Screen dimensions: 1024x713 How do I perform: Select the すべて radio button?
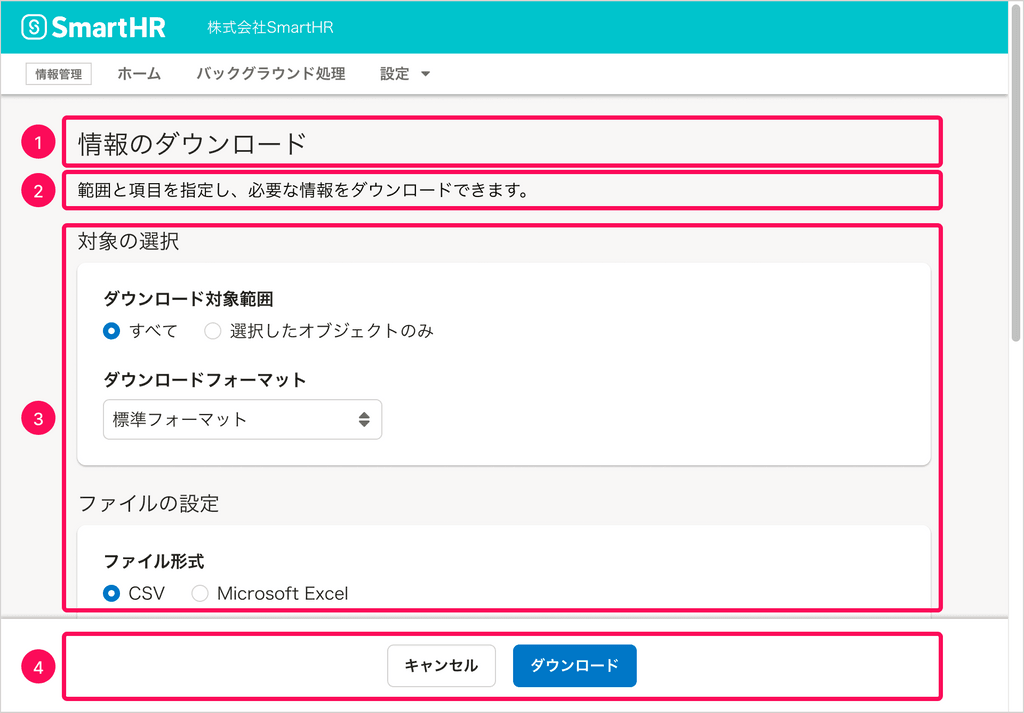[x=111, y=331]
